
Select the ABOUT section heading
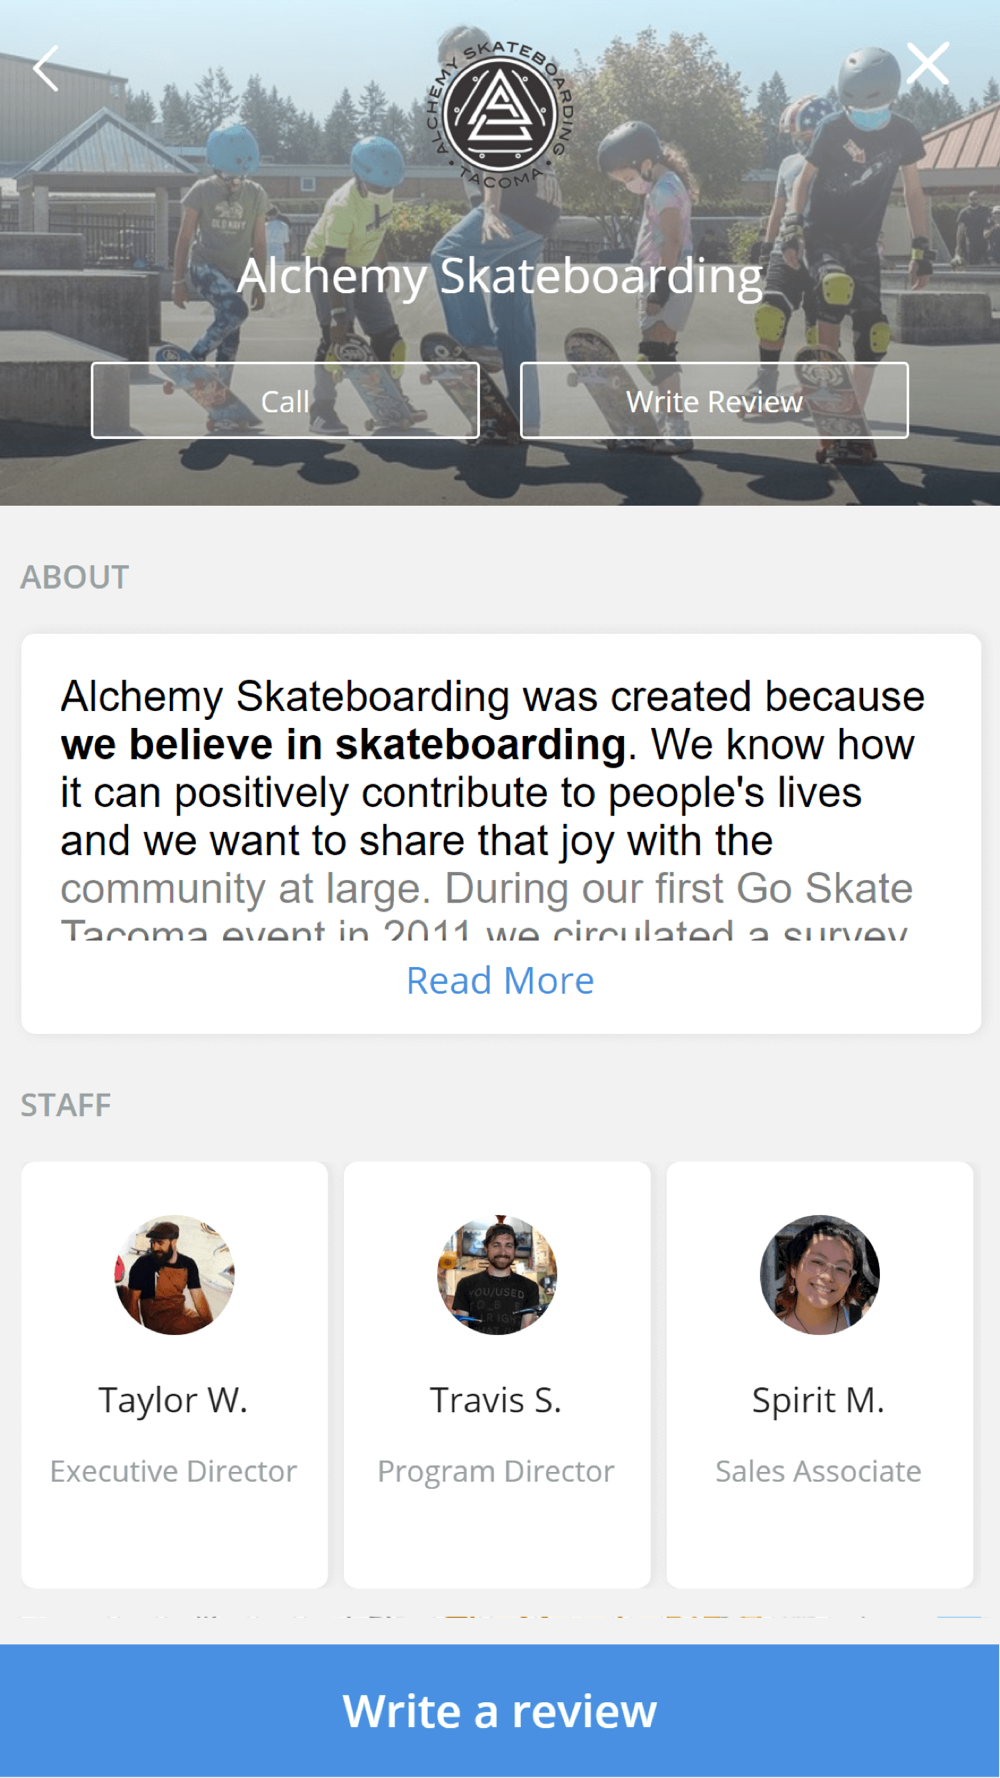click(x=75, y=577)
